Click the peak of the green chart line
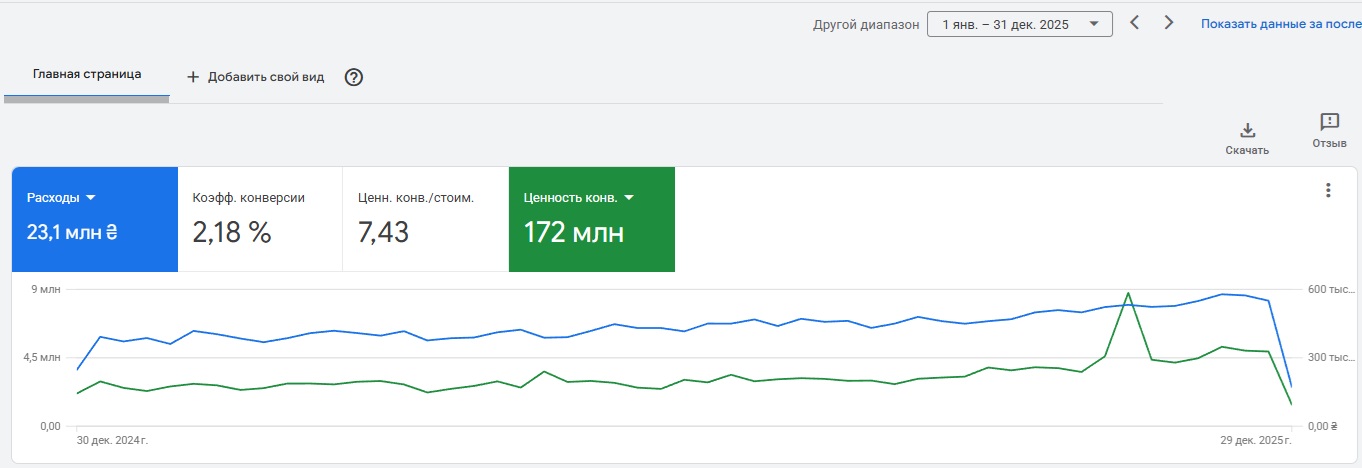Viewport: 1362px width, 468px height. click(x=1128, y=293)
